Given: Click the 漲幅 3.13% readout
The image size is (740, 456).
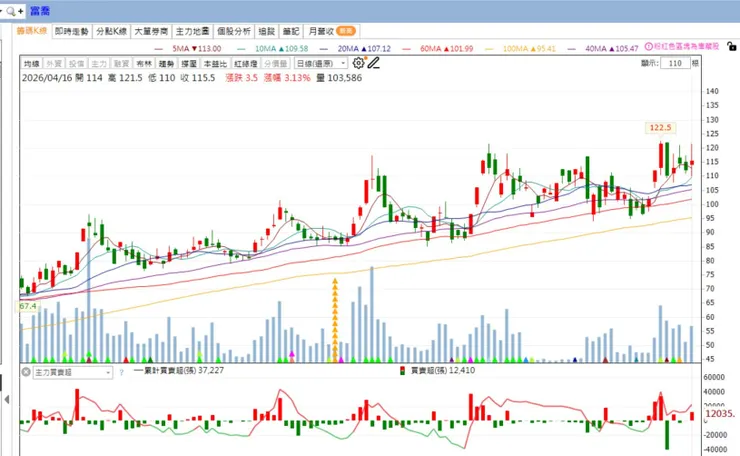Looking at the screenshot, I should tap(287, 78).
